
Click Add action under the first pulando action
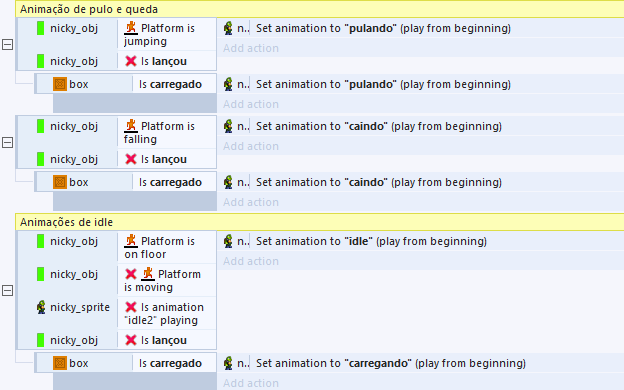pyautogui.click(x=251, y=48)
